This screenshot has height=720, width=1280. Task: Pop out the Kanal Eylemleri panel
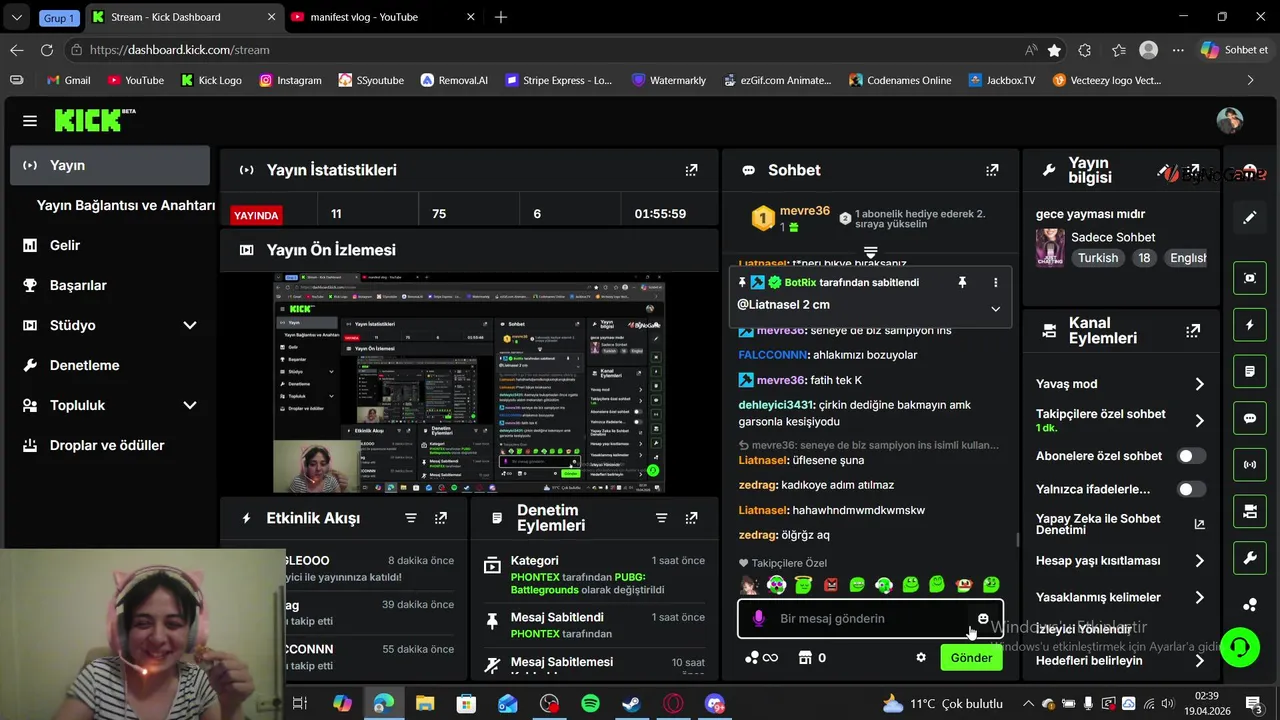(1193, 331)
